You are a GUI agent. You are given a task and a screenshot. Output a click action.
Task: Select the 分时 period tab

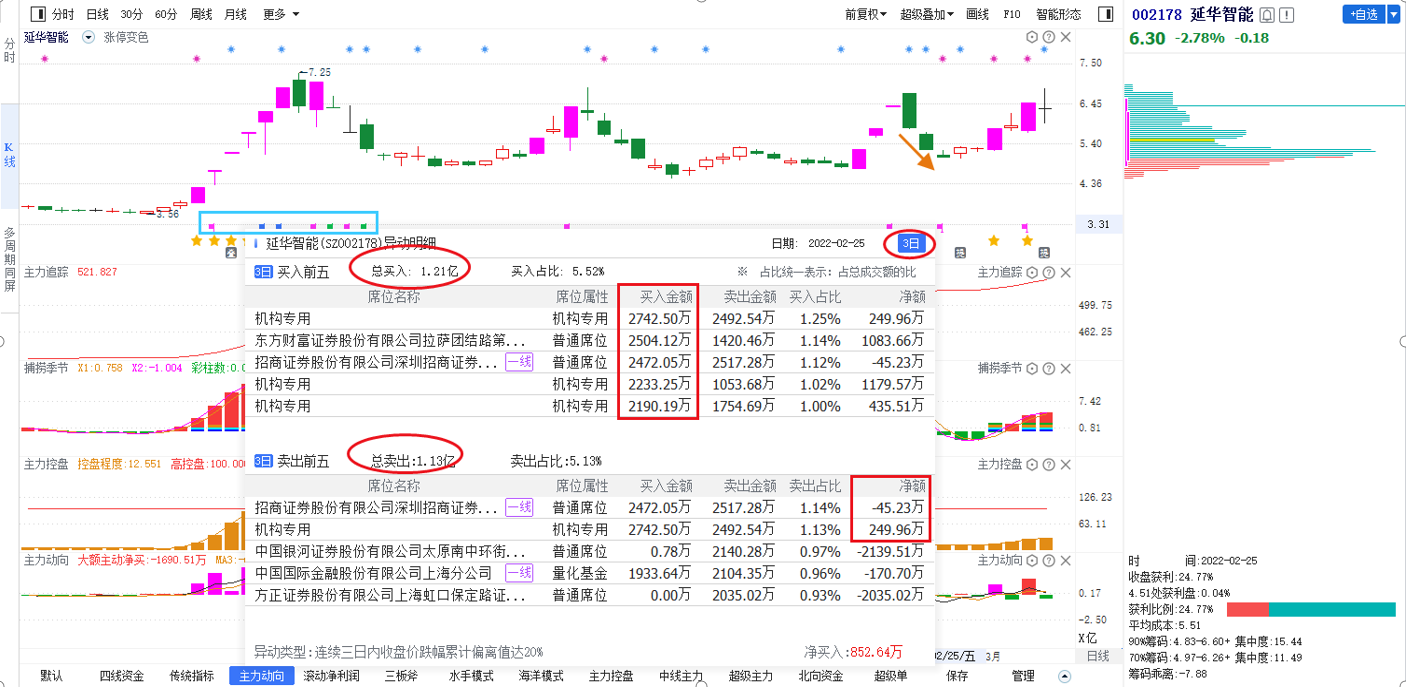[x=63, y=14]
